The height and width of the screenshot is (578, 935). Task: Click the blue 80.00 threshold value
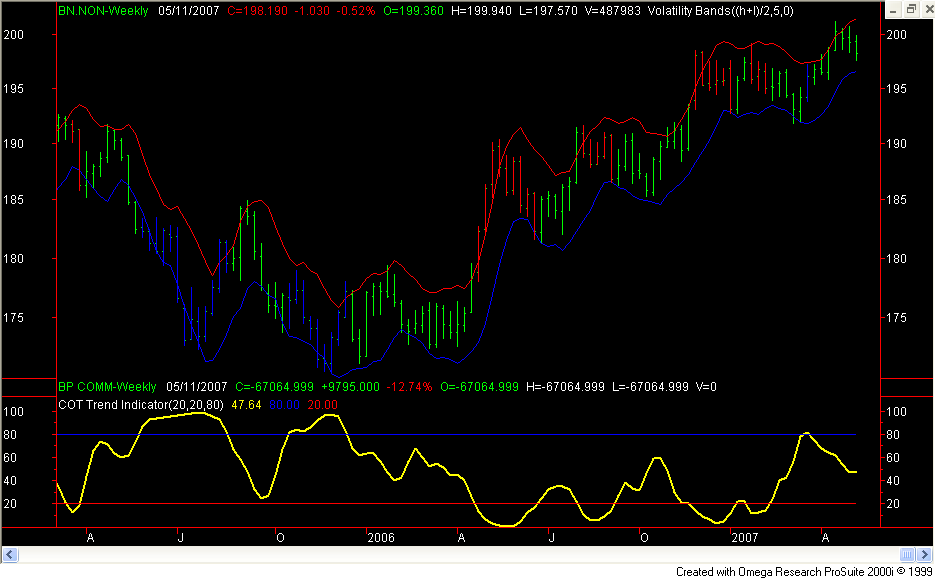(284, 404)
